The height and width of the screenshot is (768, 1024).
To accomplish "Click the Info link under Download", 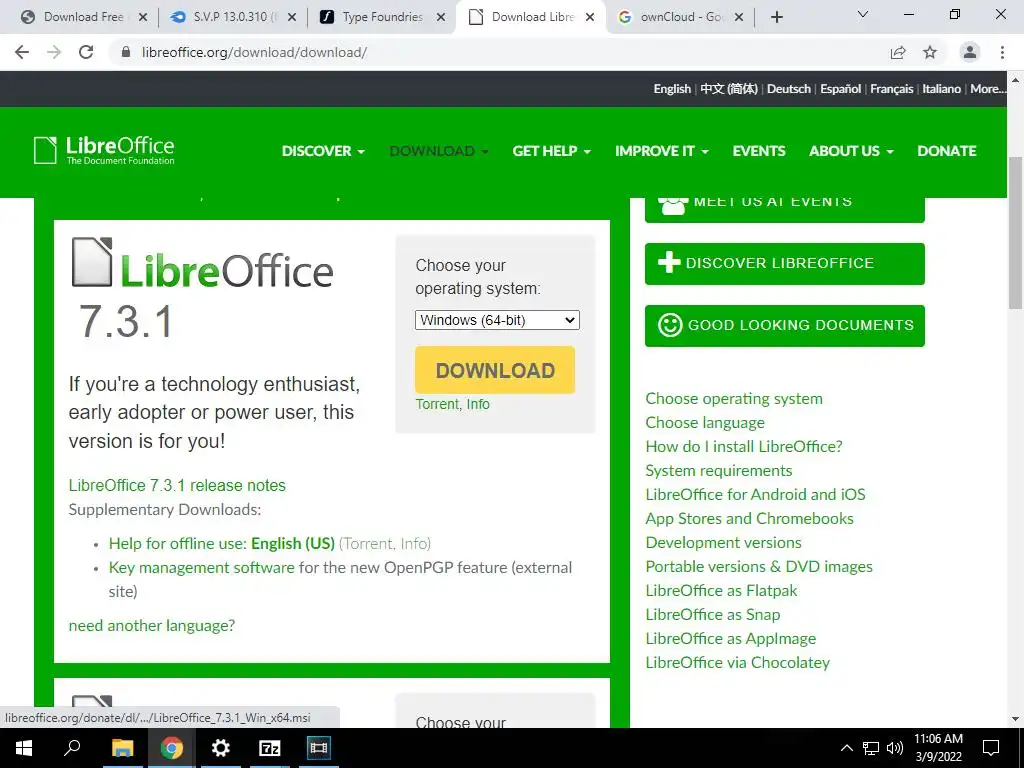I will pos(478,404).
